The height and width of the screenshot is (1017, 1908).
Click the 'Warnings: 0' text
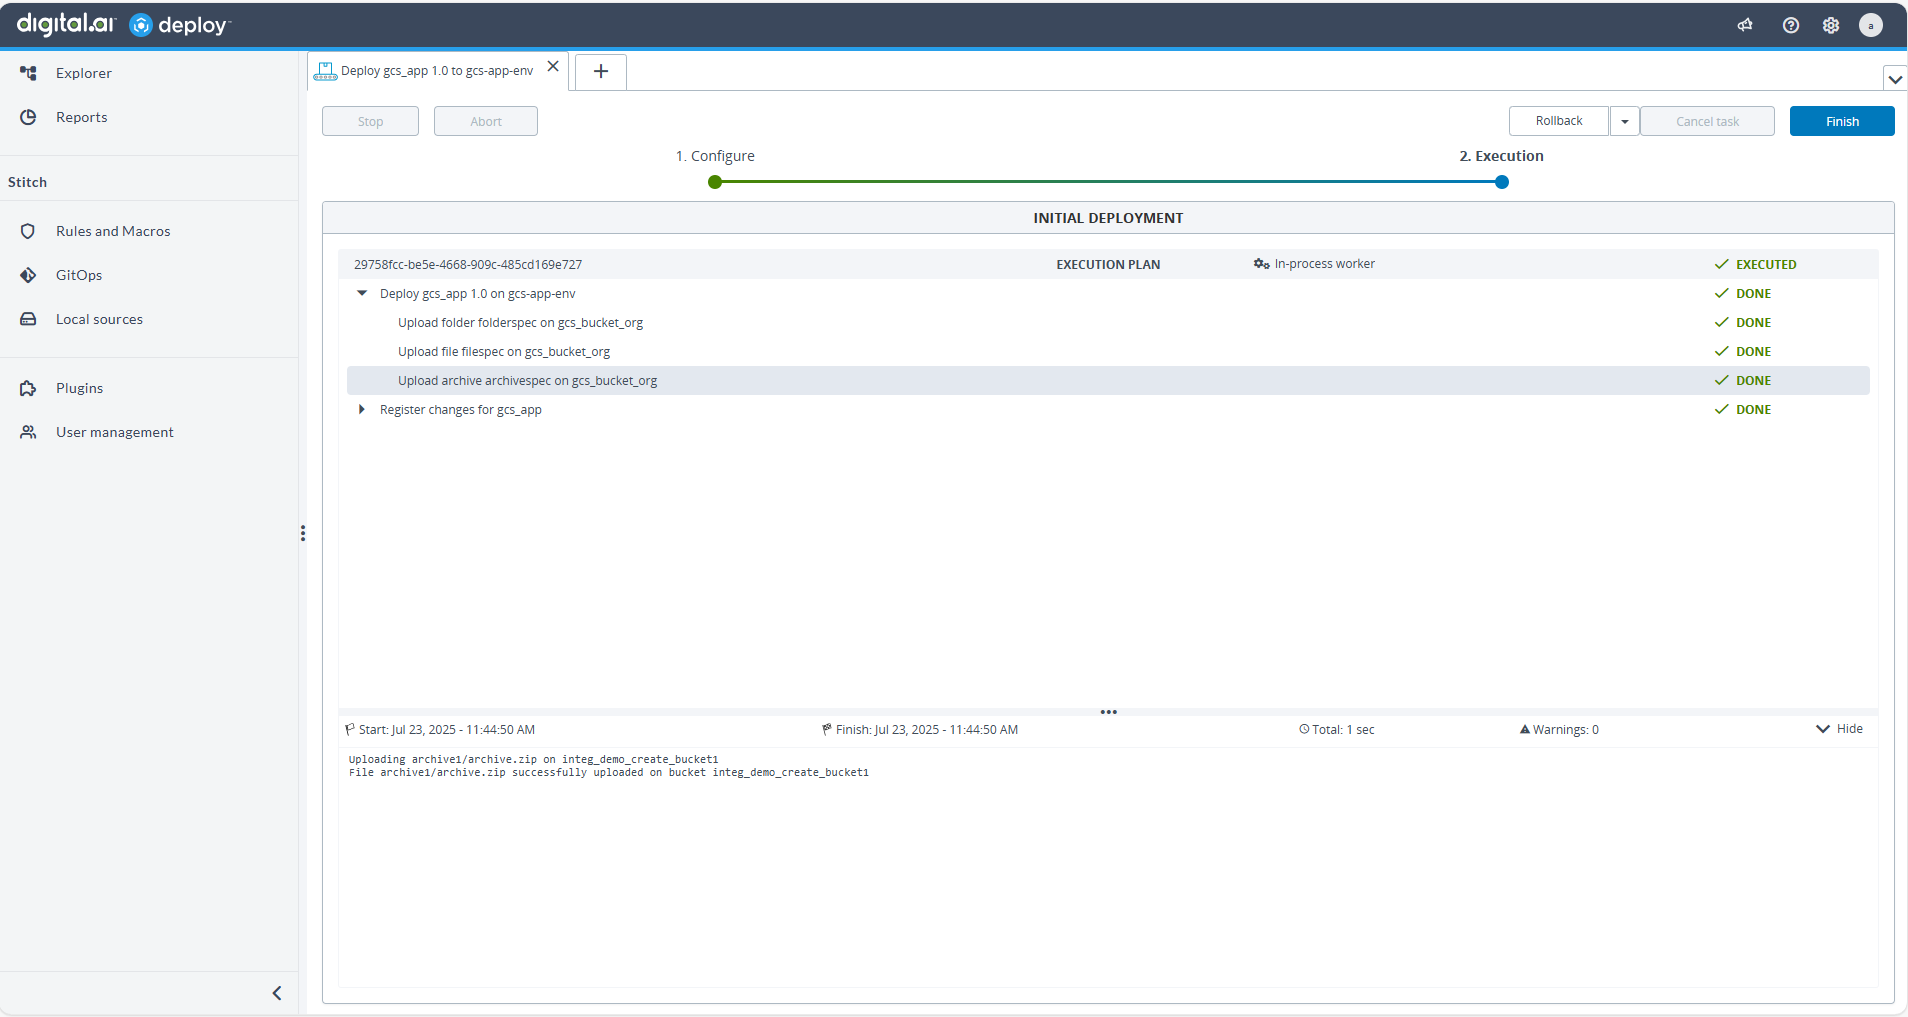1566,730
